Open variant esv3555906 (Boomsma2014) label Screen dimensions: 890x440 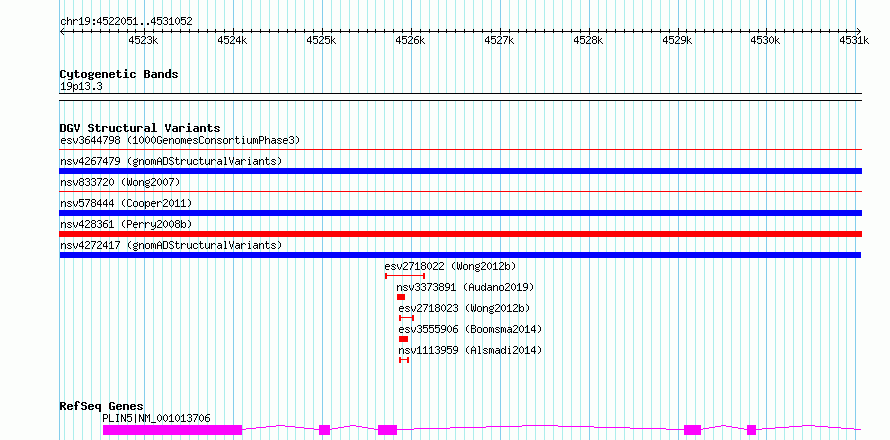pyautogui.click(x=470, y=329)
